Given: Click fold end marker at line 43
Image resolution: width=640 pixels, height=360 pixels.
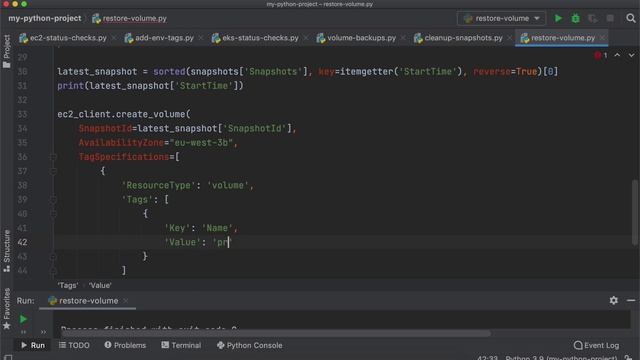Looking at the screenshot, I should 53,256.
